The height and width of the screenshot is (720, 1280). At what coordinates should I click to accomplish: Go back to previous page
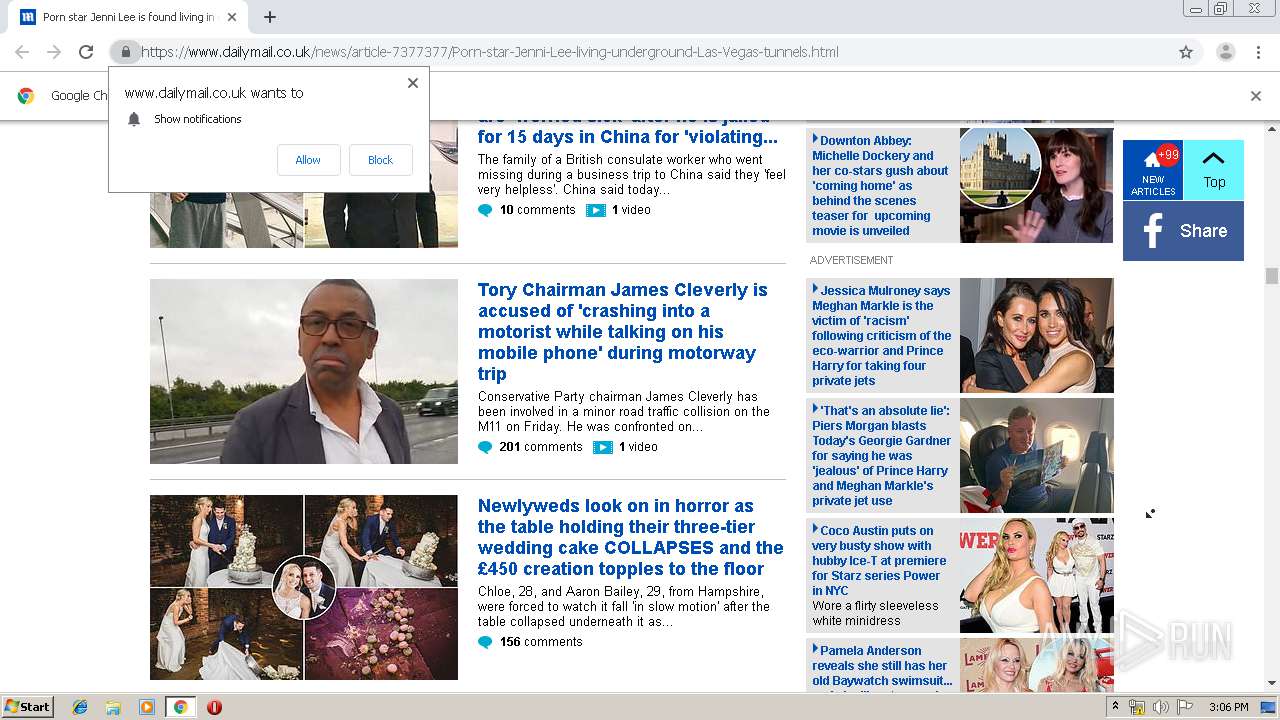point(22,52)
